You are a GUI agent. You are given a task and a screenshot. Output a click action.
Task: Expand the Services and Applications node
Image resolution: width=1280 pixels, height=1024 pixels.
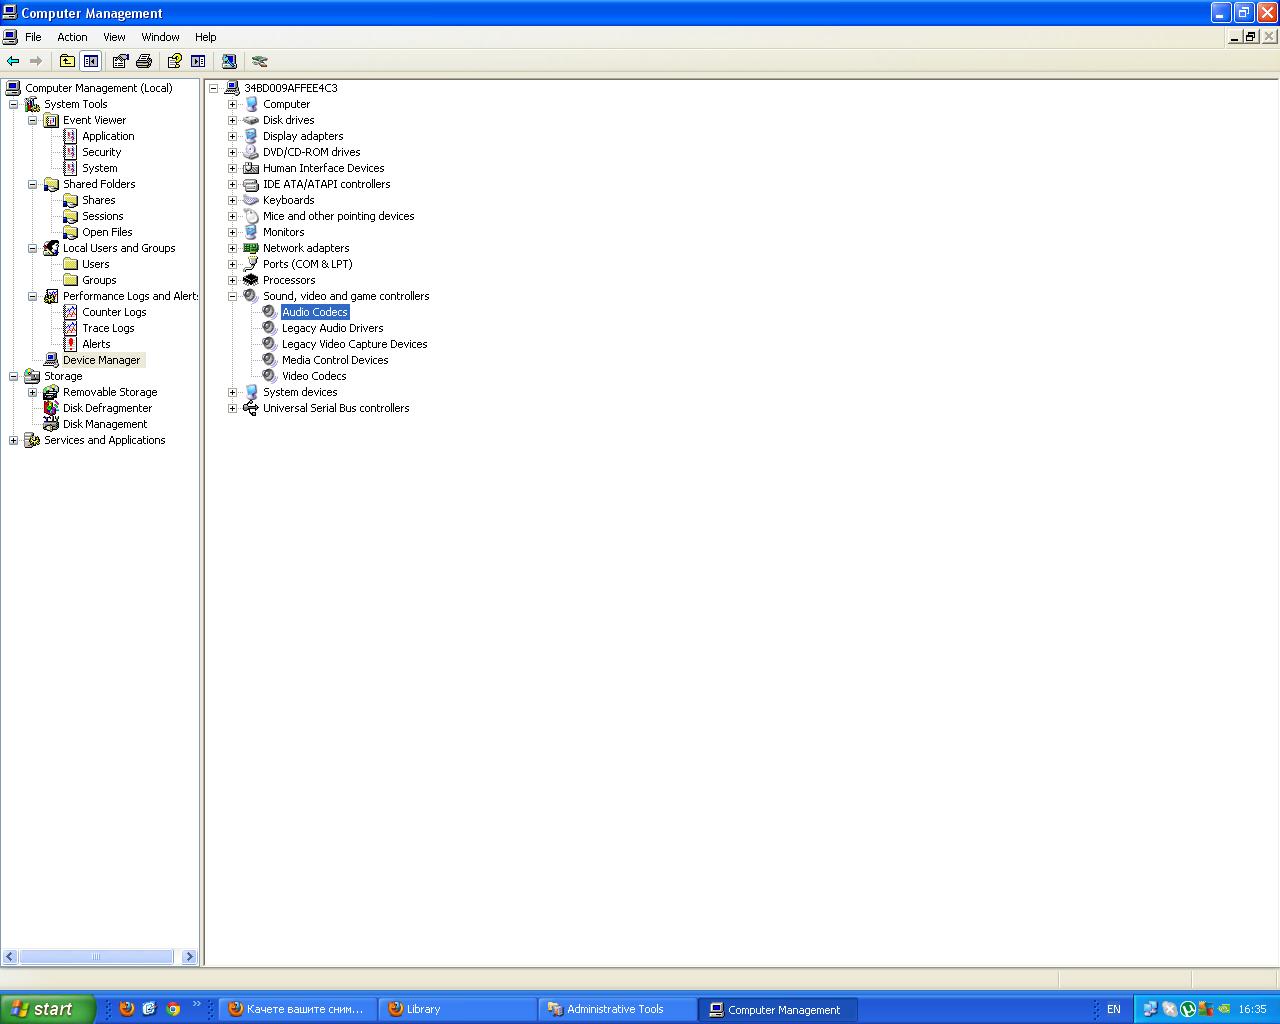[13, 440]
